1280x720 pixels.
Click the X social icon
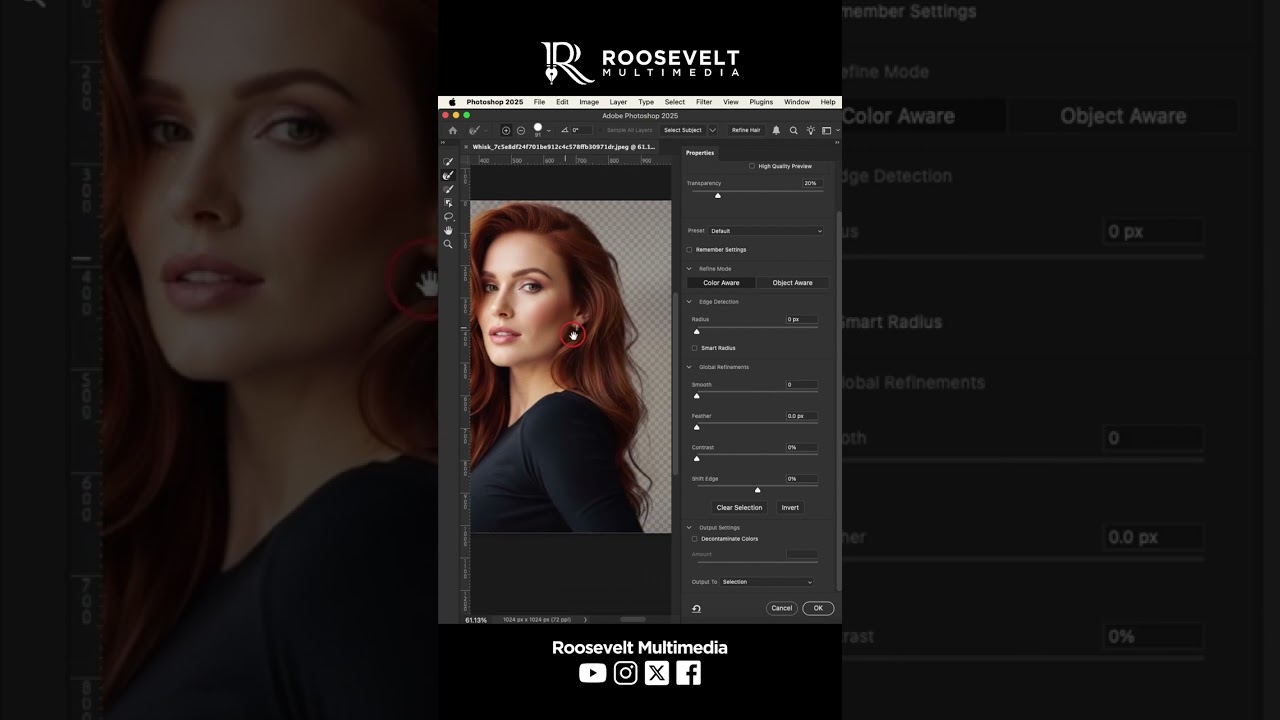pyautogui.click(x=657, y=673)
